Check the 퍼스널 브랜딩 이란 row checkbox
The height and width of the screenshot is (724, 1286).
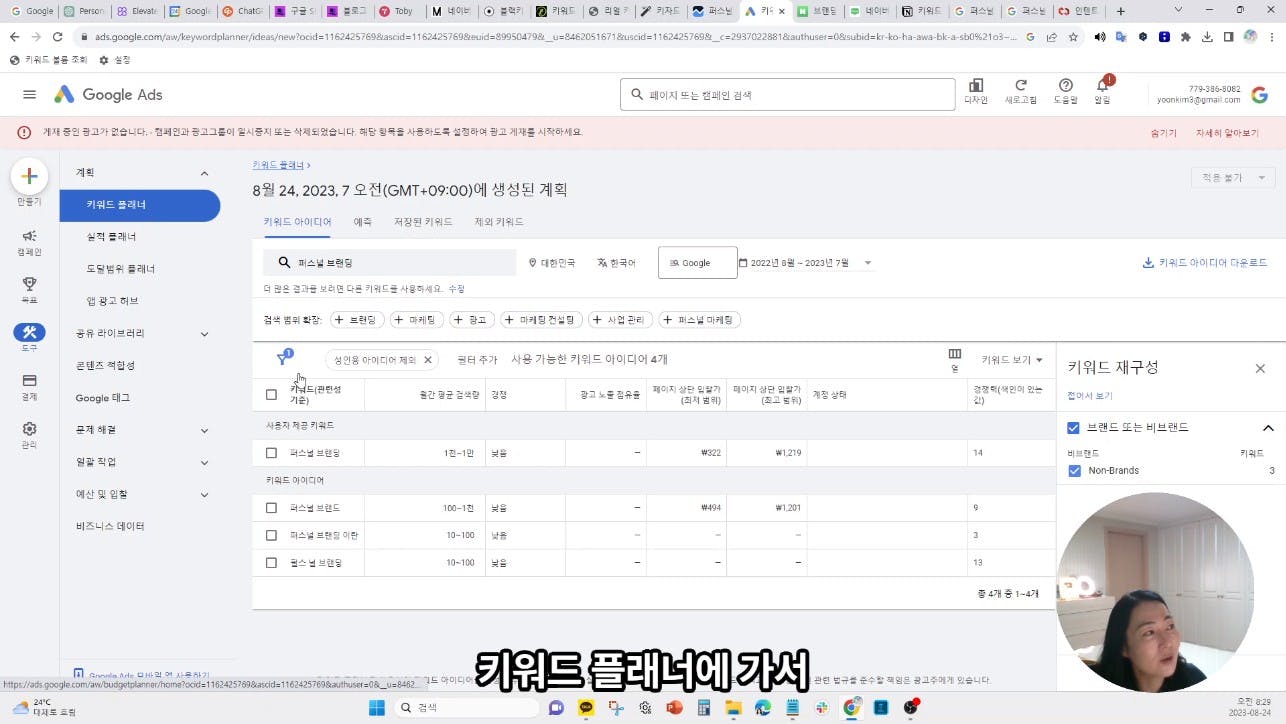[271, 535]
